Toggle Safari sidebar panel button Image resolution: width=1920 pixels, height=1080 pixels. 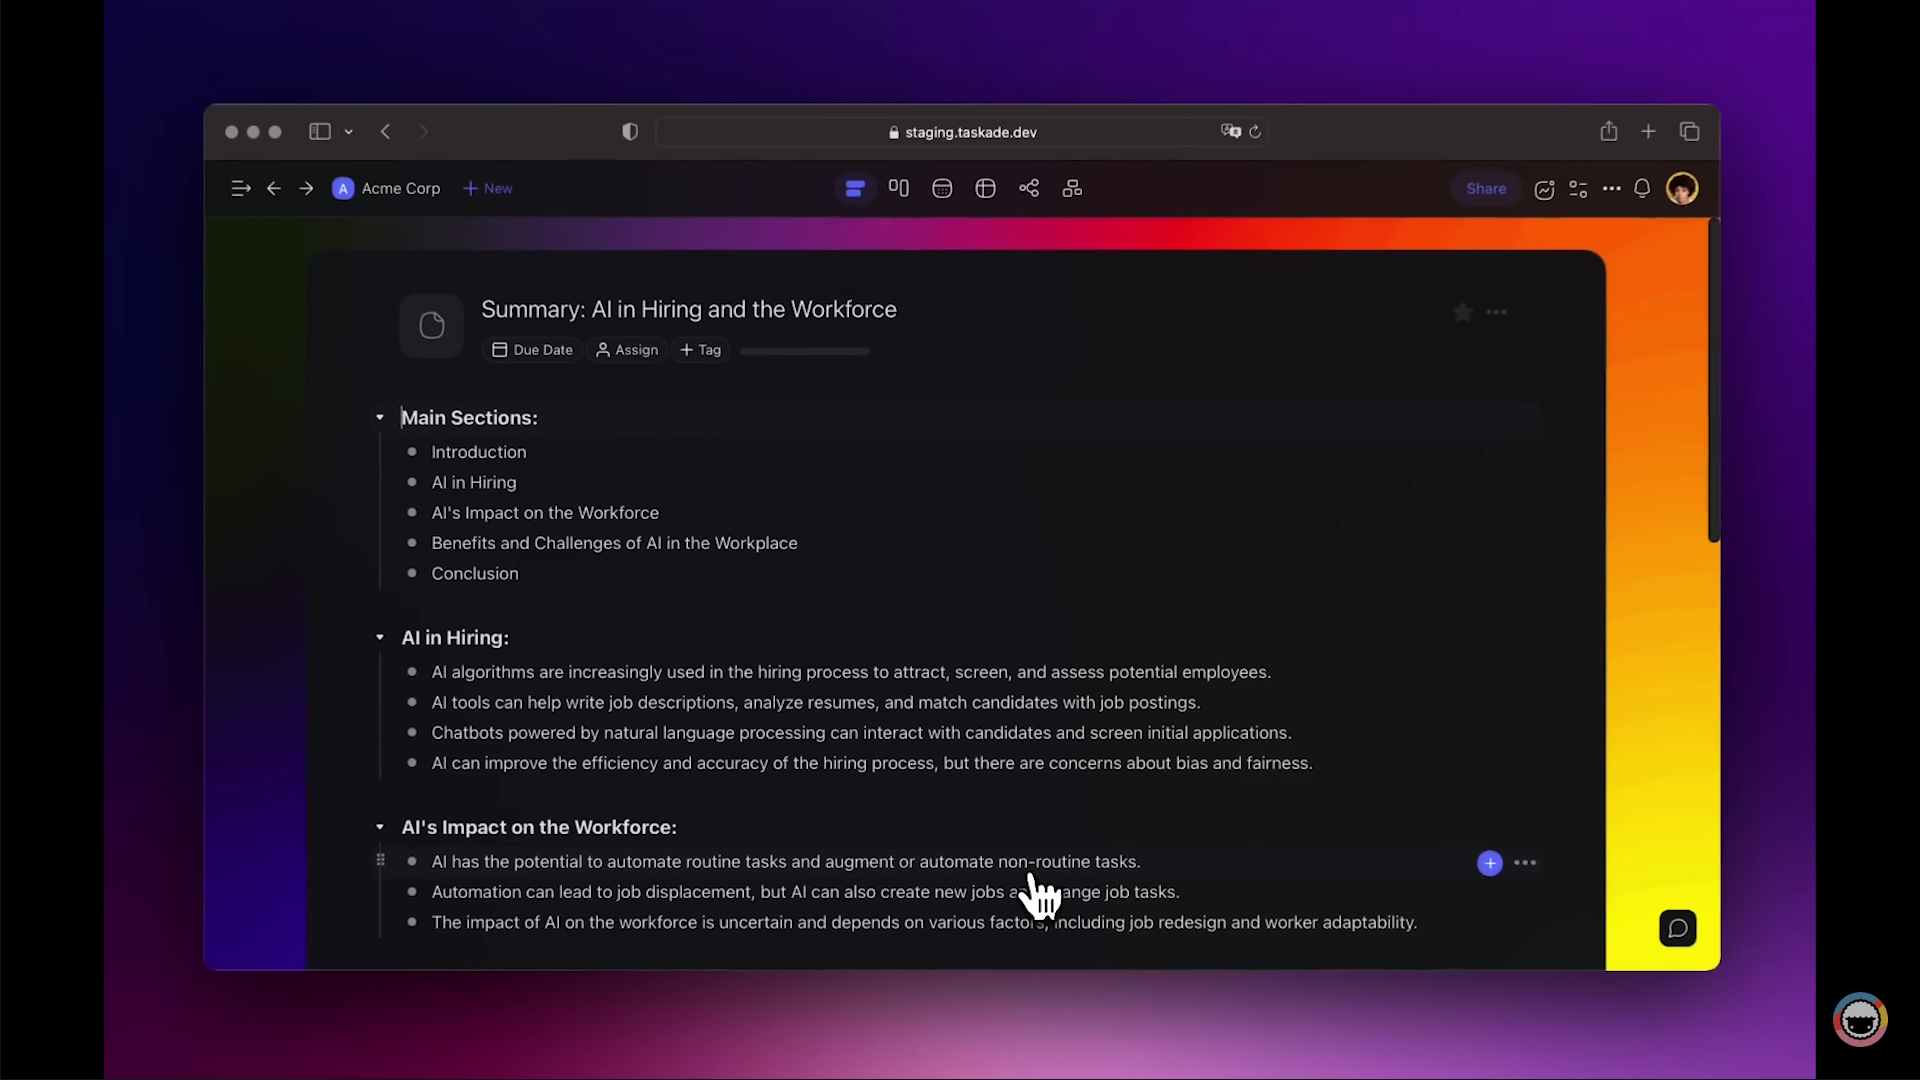[320, 131]
